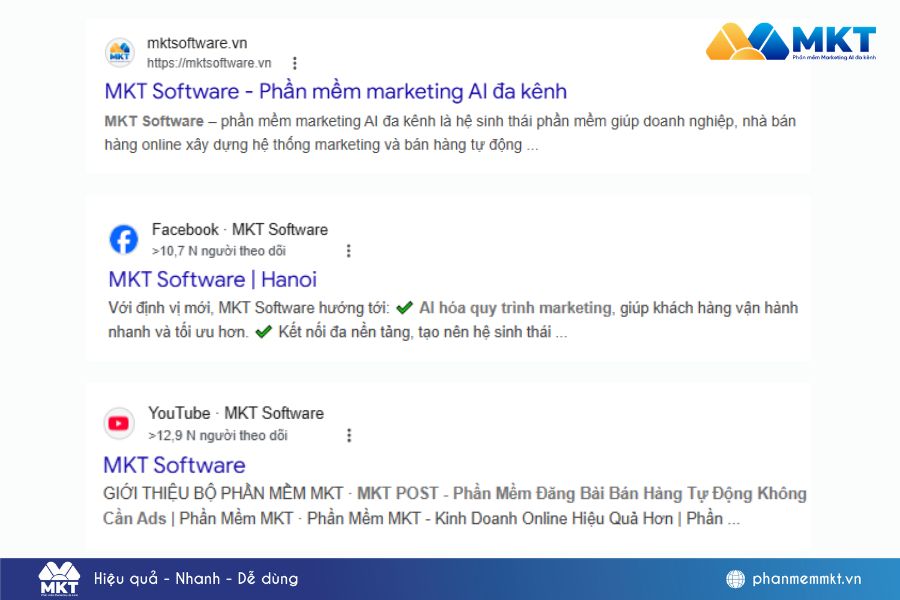Click the mktsoftware.vn site favicon
This screenshot has width=900, height=600.
(119, 53)
